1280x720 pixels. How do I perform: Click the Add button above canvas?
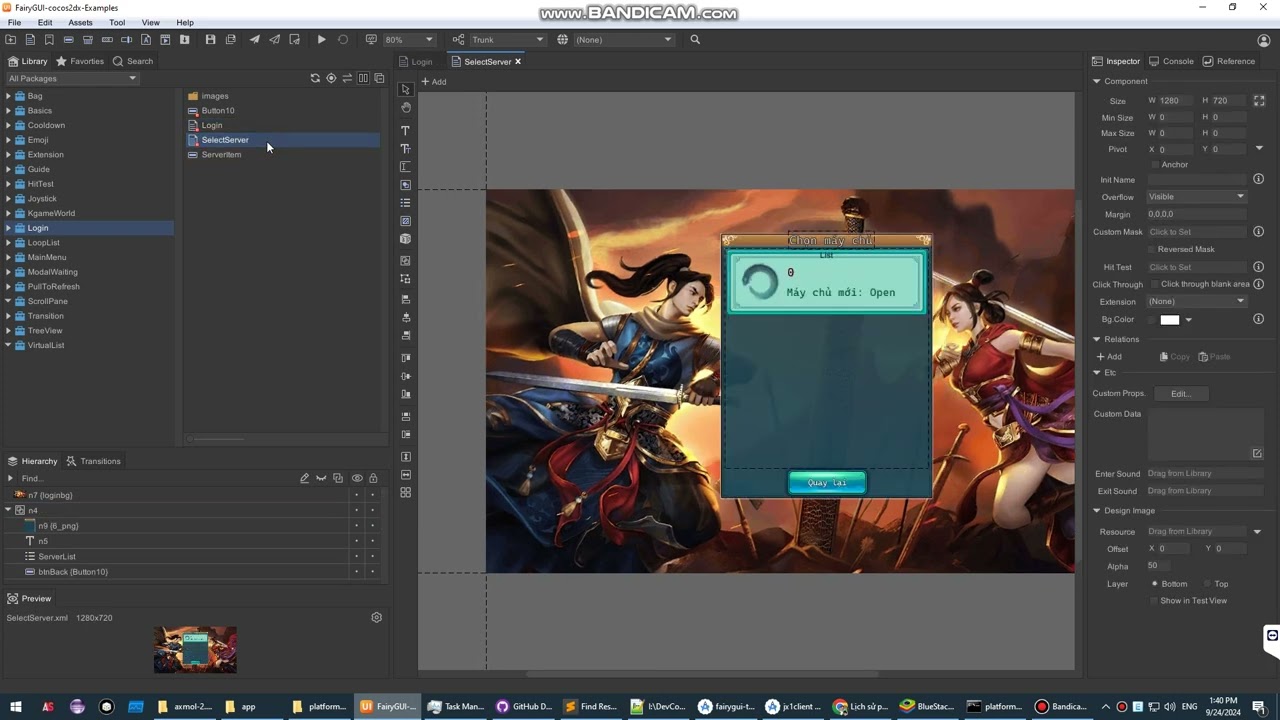[x=434, y=82]
